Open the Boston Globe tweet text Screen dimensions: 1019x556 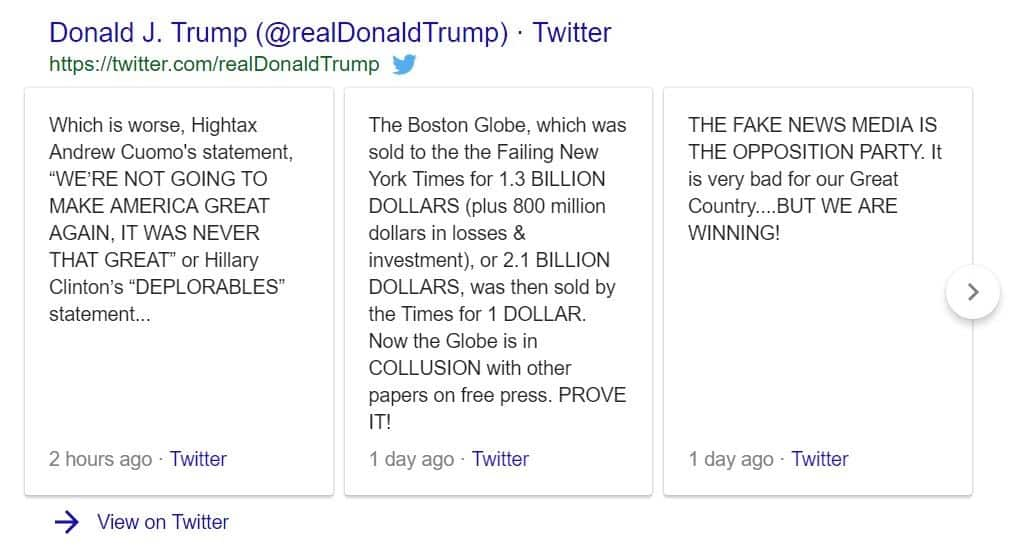coord(498,273)
